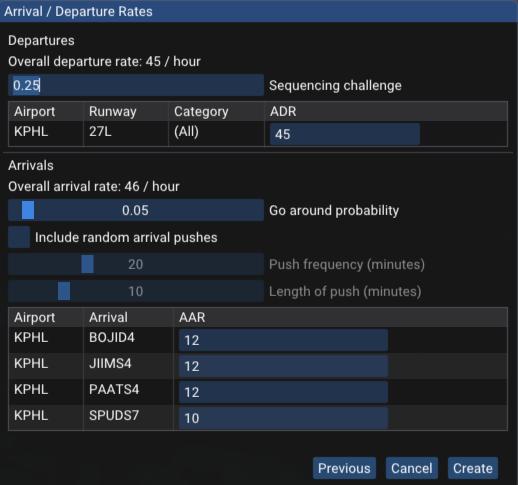Adjust the Go around probability slider

coord(136,210)
